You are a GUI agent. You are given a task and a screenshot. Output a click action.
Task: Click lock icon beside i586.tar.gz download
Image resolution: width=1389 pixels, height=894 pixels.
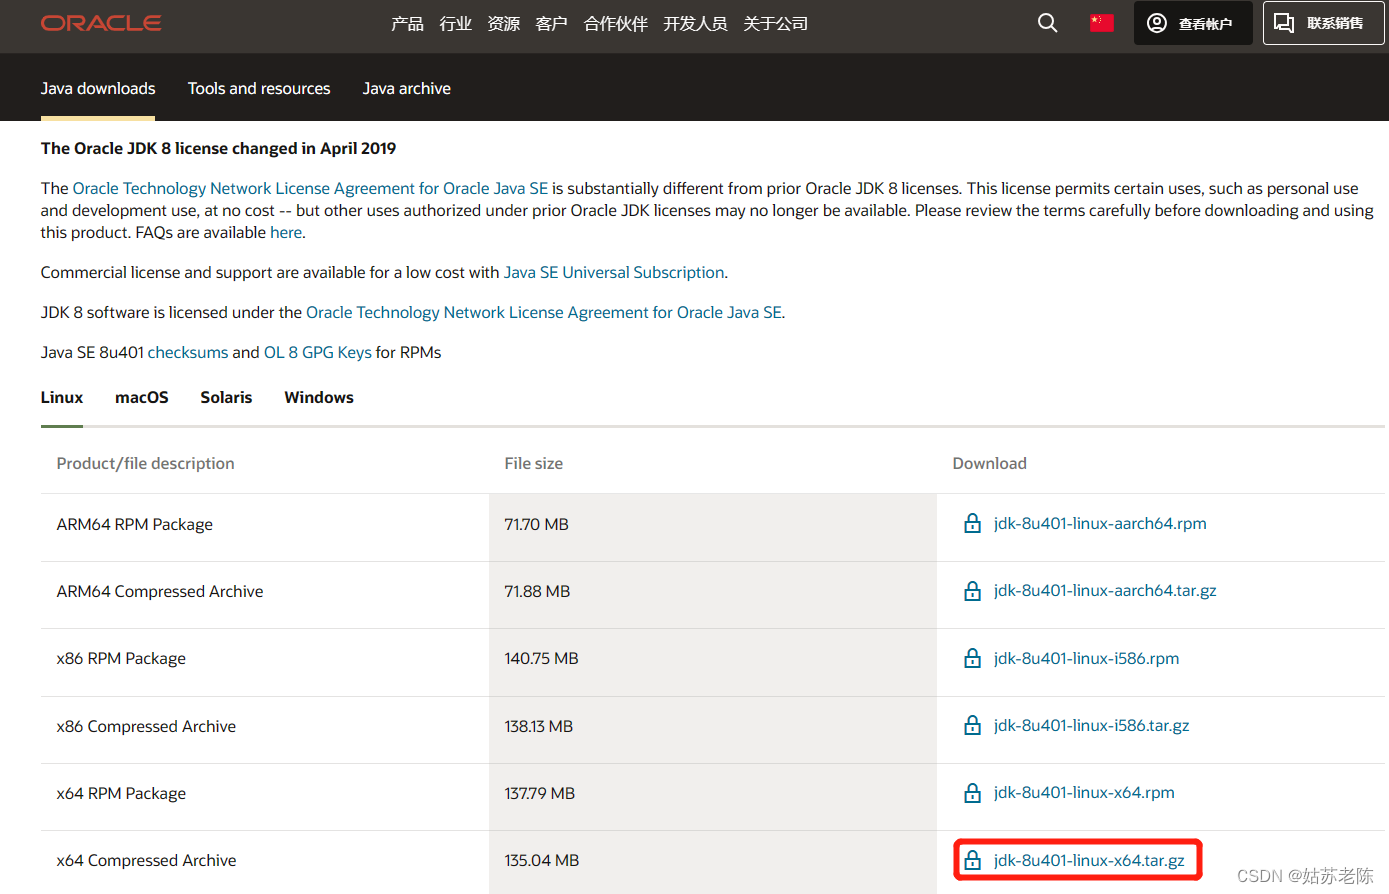click(972, 725)
